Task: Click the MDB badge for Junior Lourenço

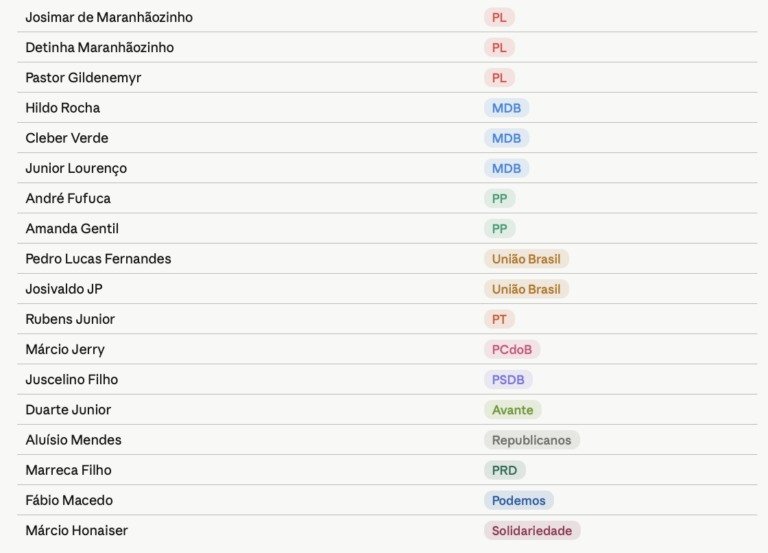Action: pos(506,168)
